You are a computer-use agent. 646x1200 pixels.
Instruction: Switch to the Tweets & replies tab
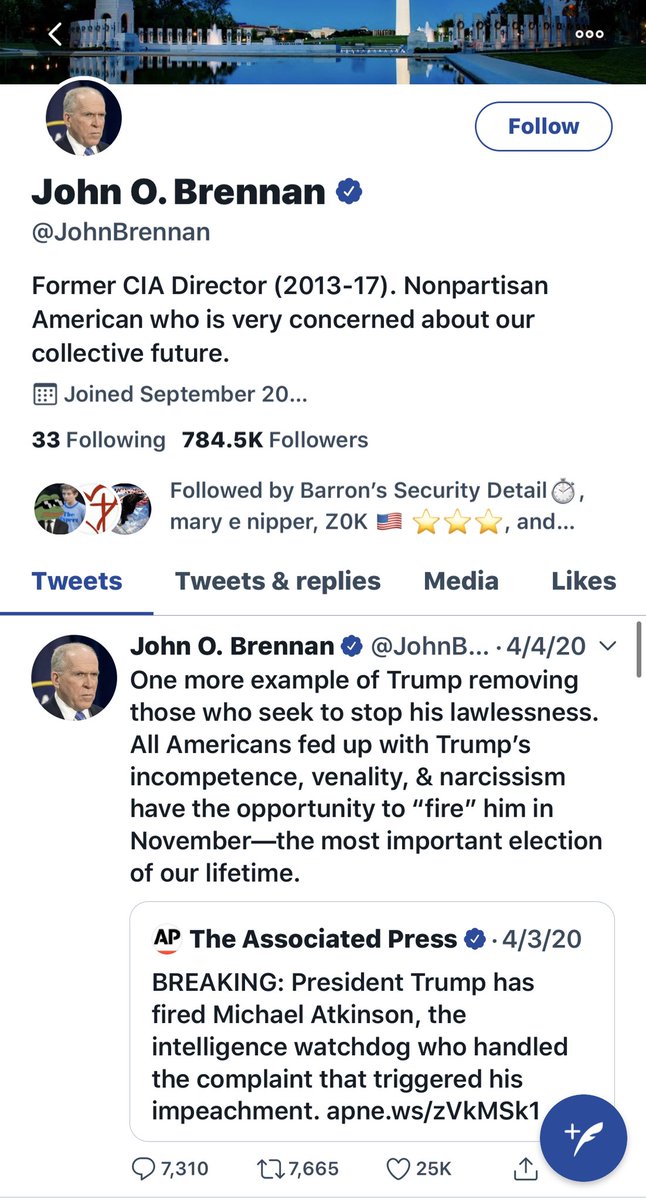coord(277,581)
